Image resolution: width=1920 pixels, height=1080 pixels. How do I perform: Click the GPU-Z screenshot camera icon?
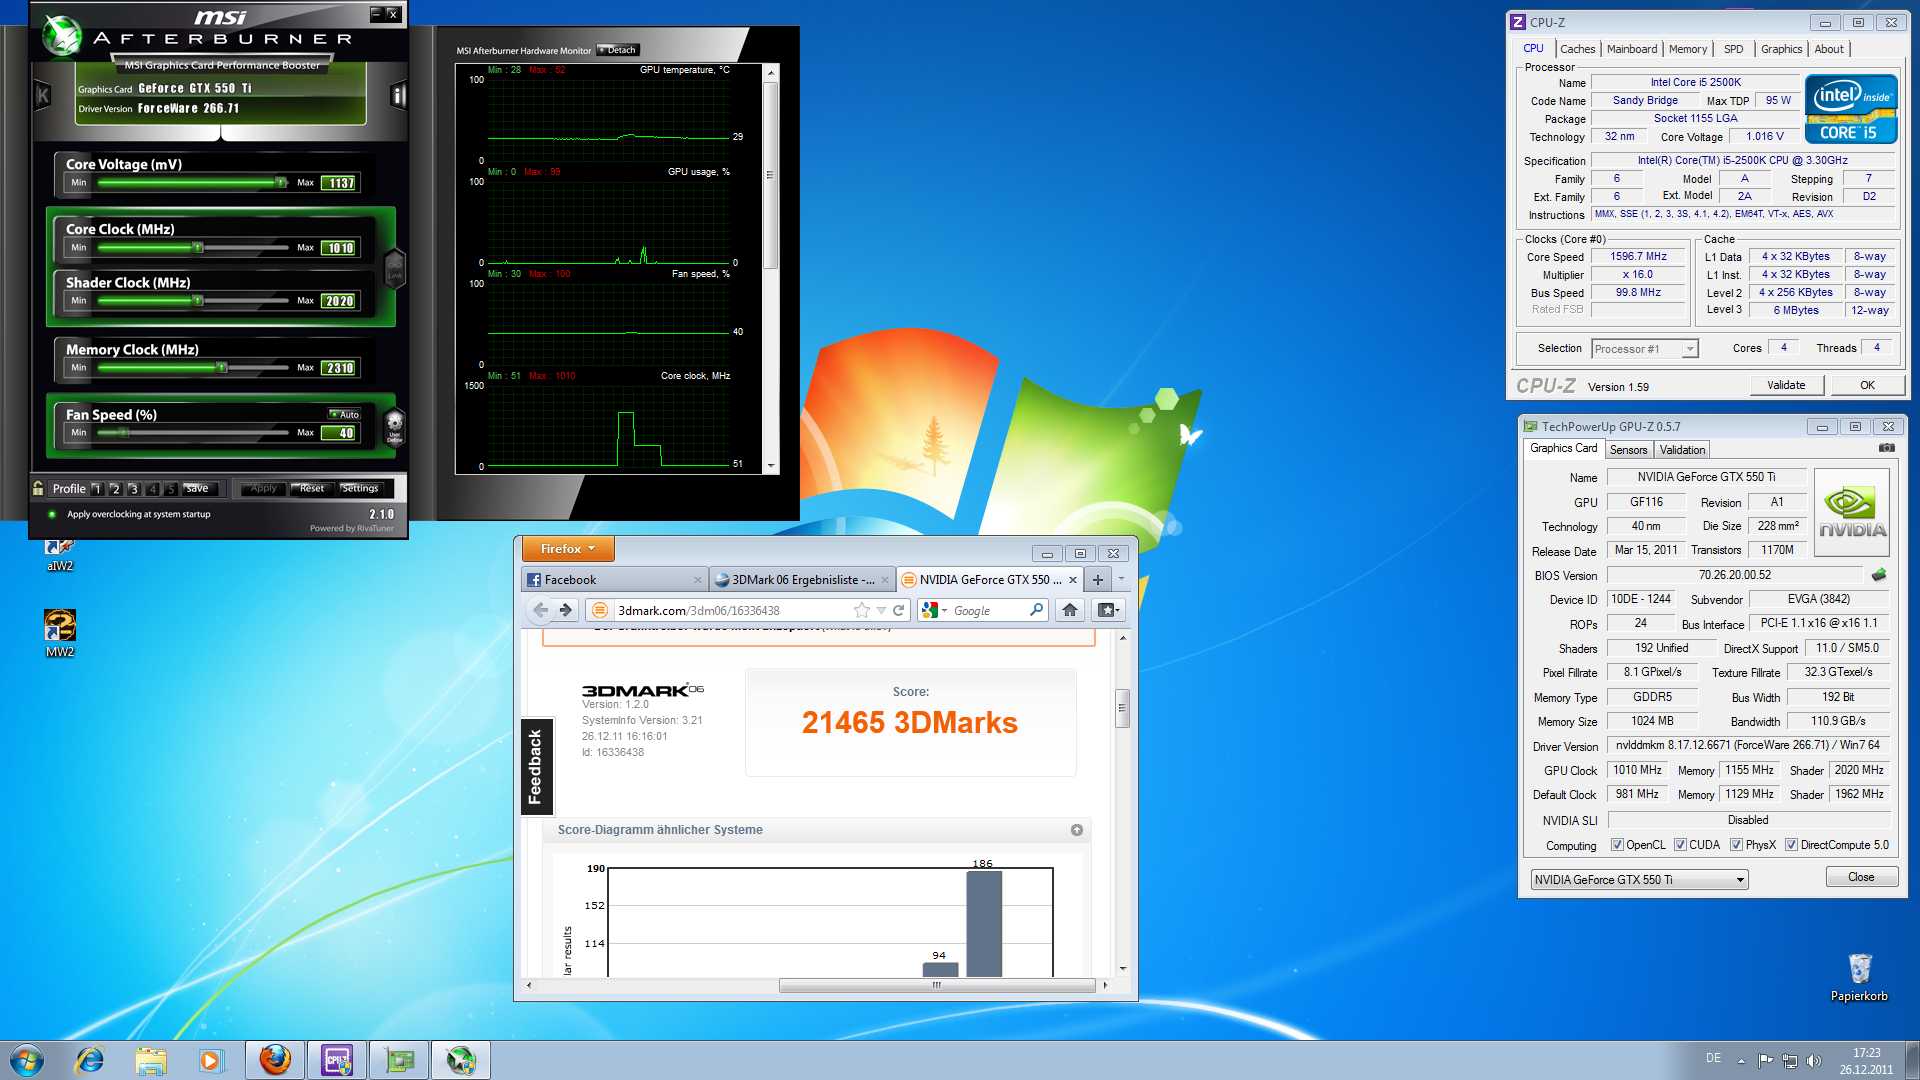(x=1886, y=448)
